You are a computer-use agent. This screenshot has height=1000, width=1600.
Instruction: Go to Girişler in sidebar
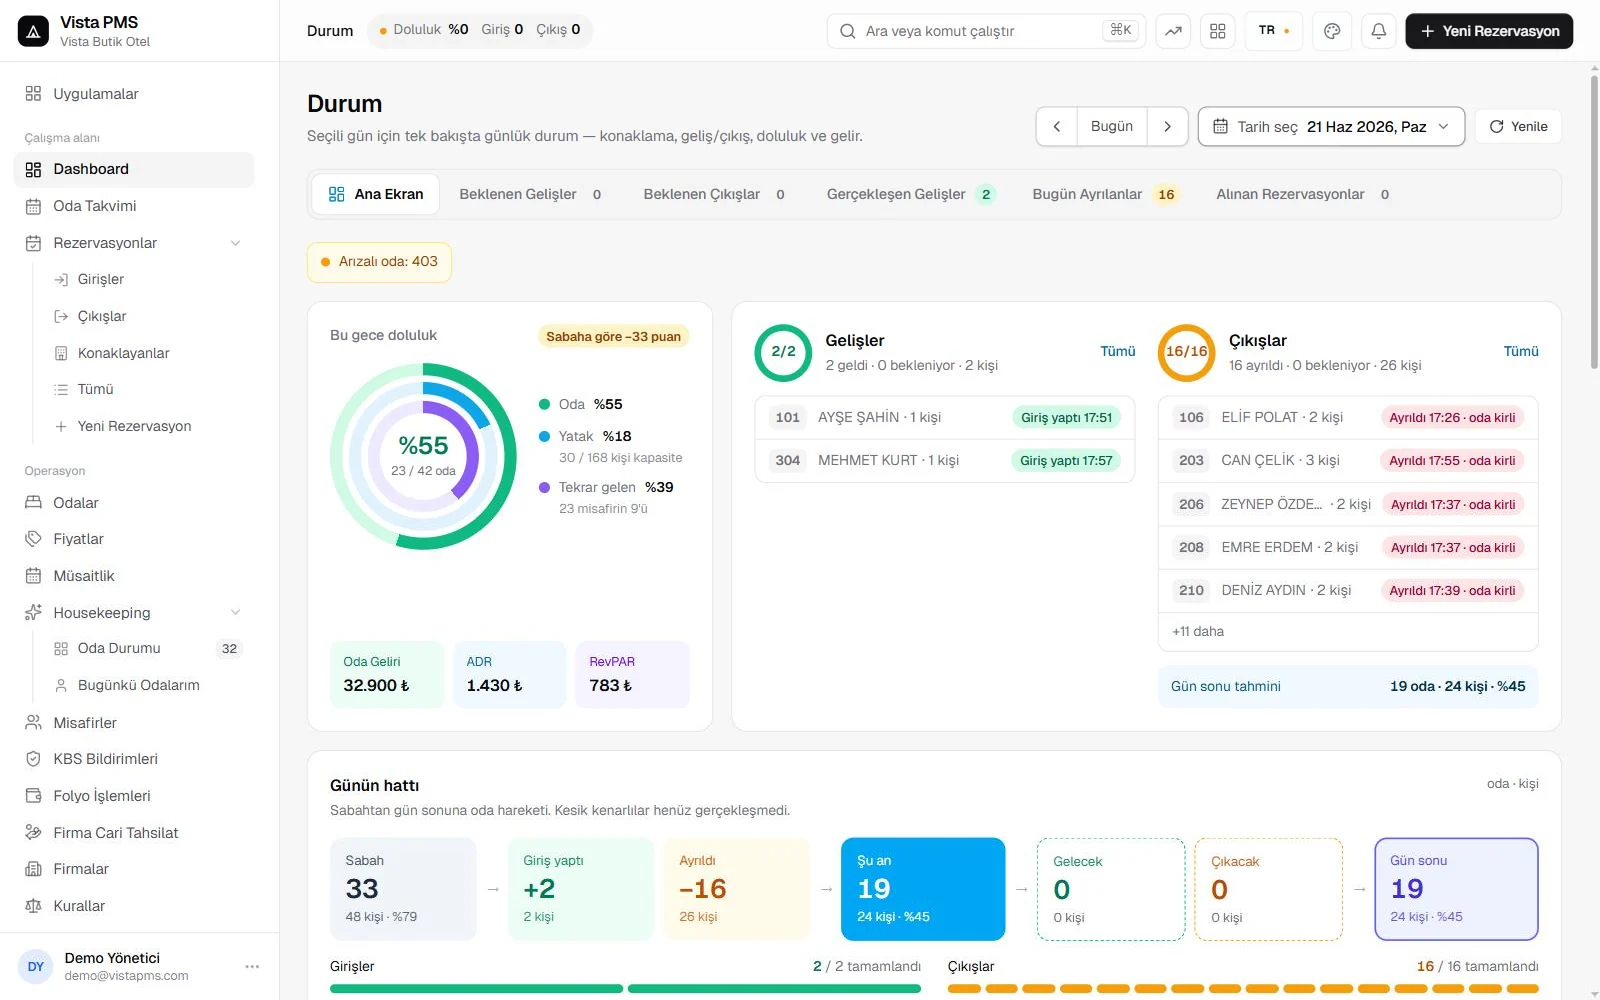[x=147, y=279]
